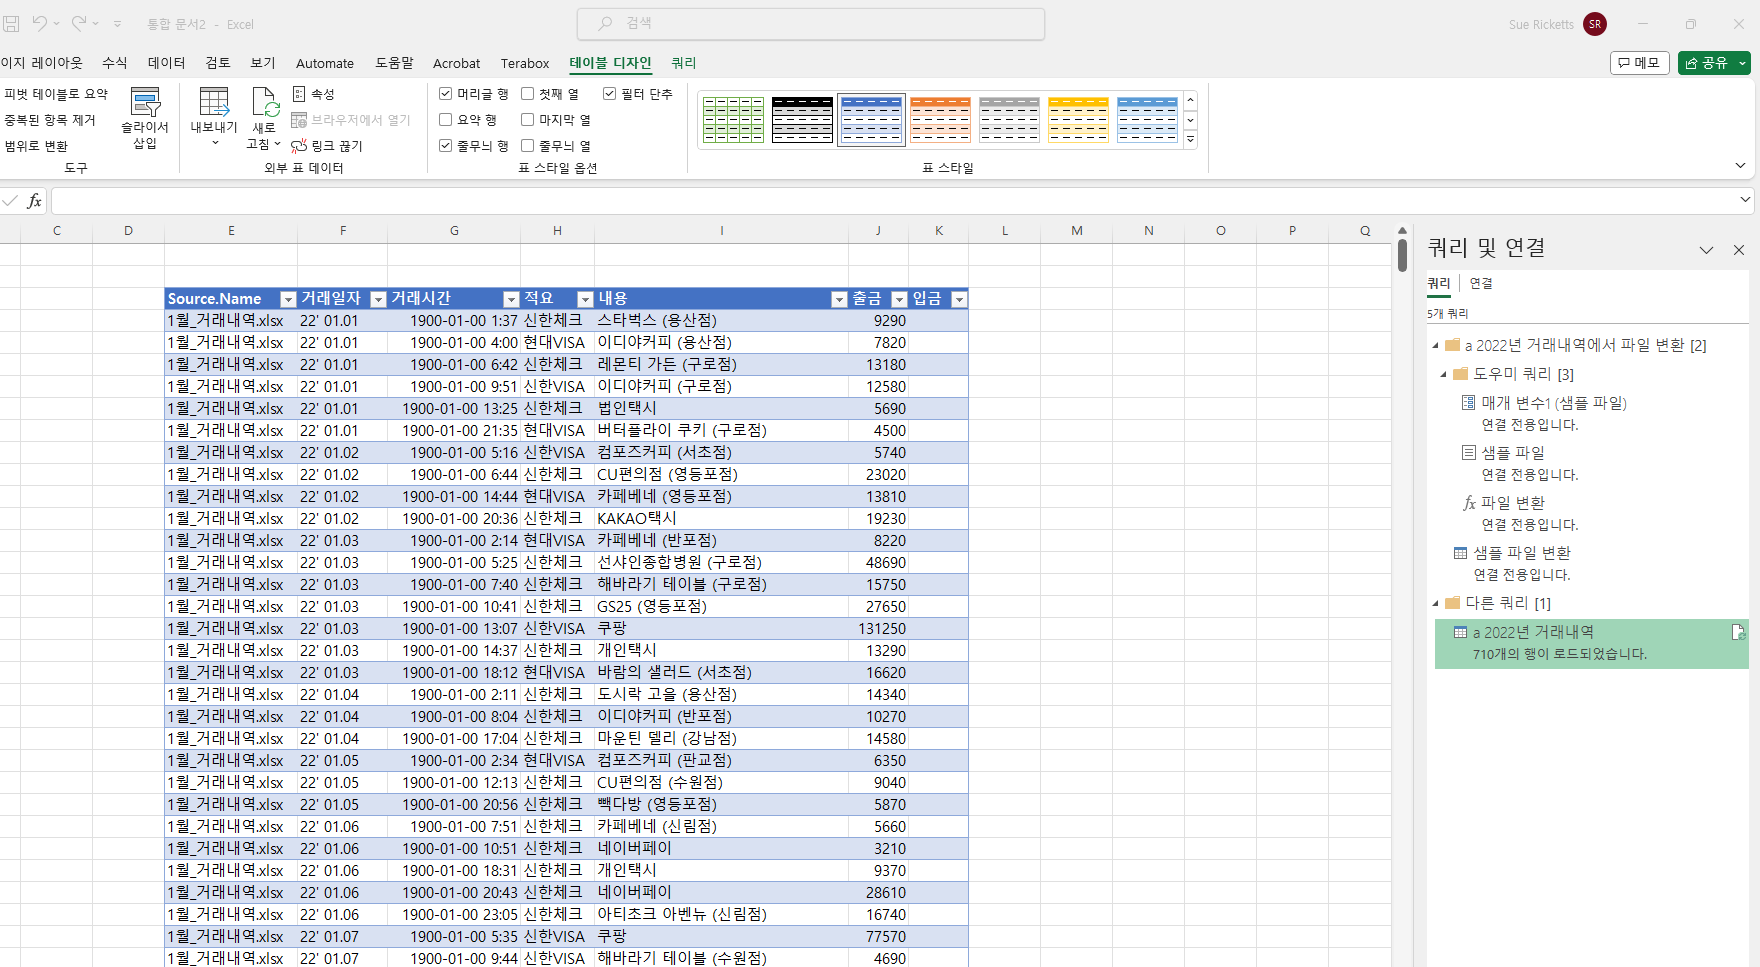Toggle the 줄무늬 행 checkbox
Screen dimensions: 1760x967
coord(446,146)
